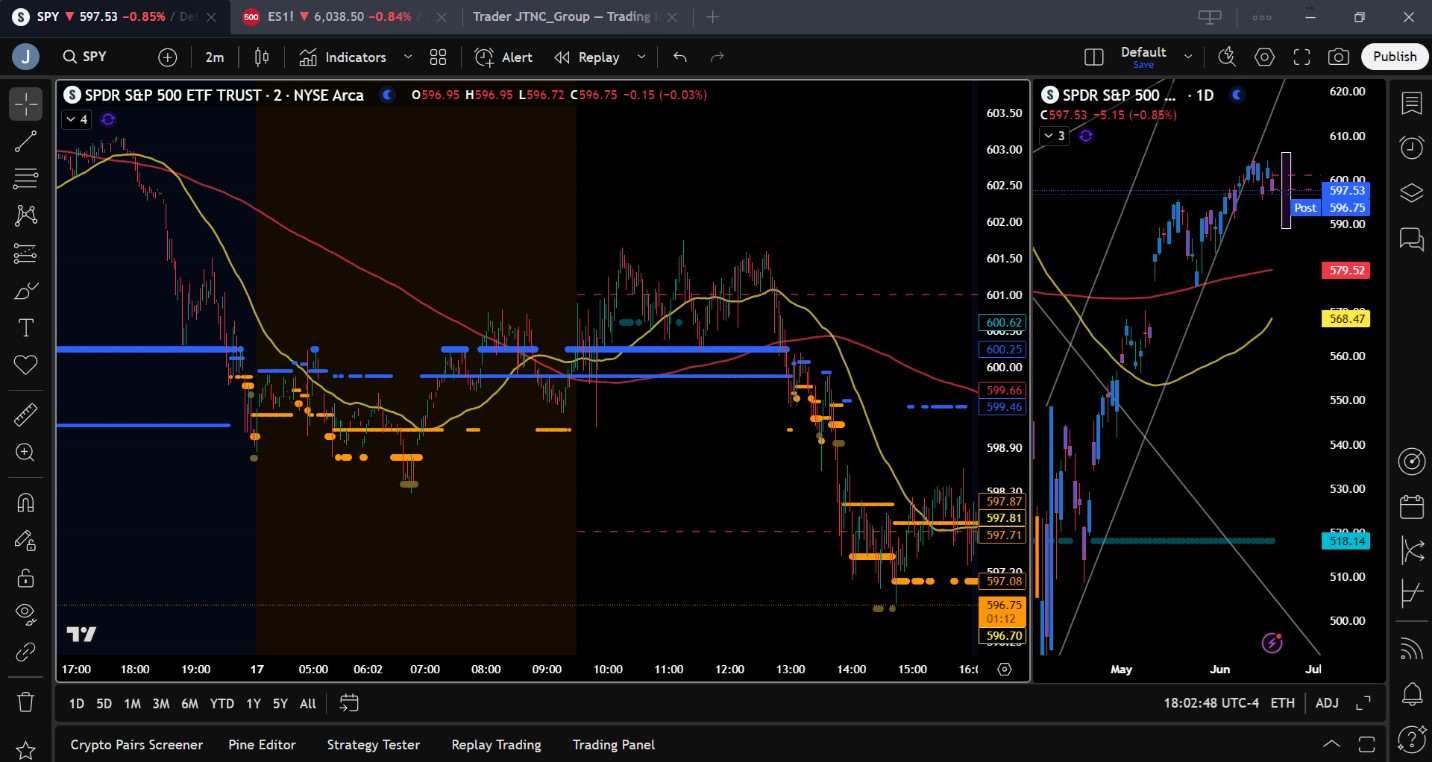The image size is (1432, 762).
Task: Toggle lock all drawings
Action: point(26,578)
